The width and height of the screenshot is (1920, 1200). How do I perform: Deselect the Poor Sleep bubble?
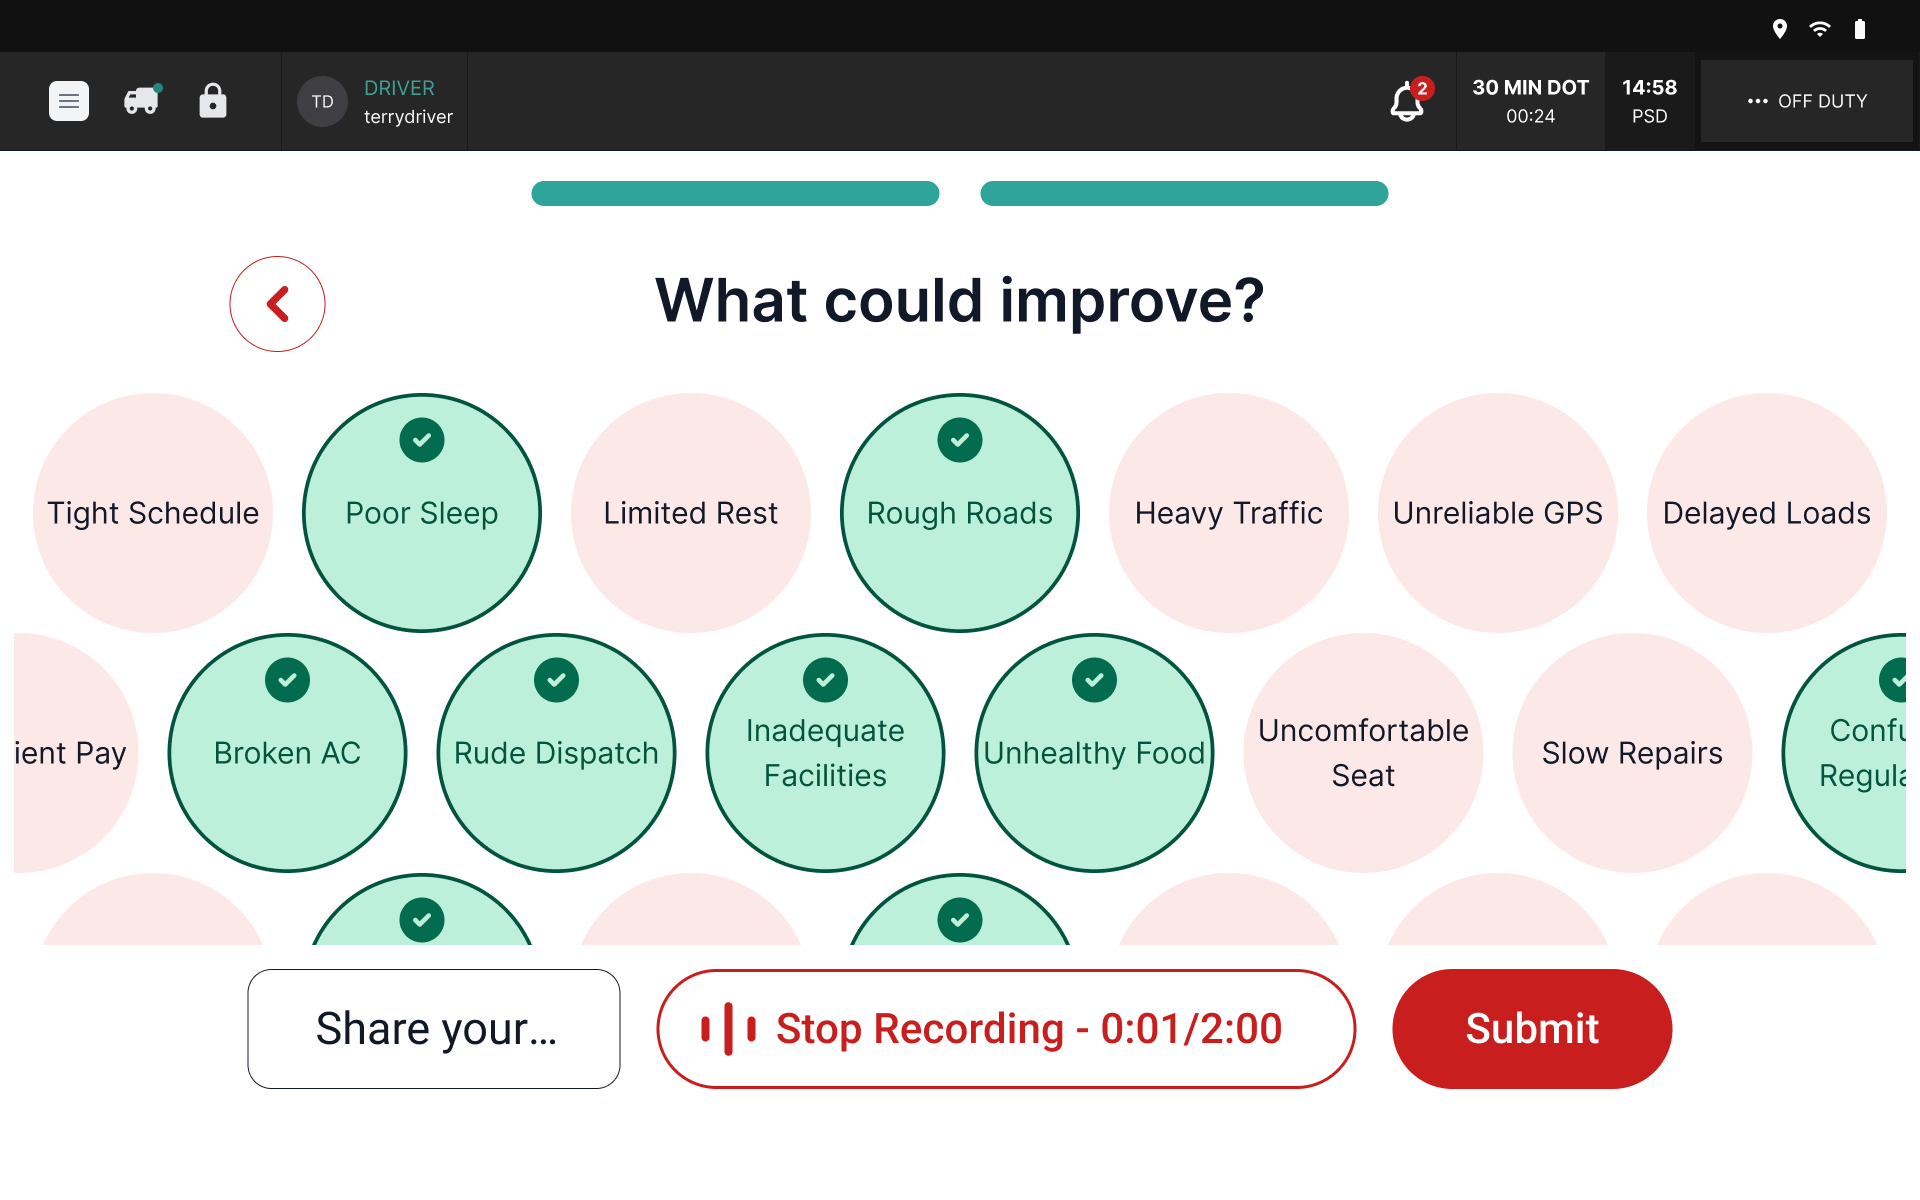(x=421, y=513)
